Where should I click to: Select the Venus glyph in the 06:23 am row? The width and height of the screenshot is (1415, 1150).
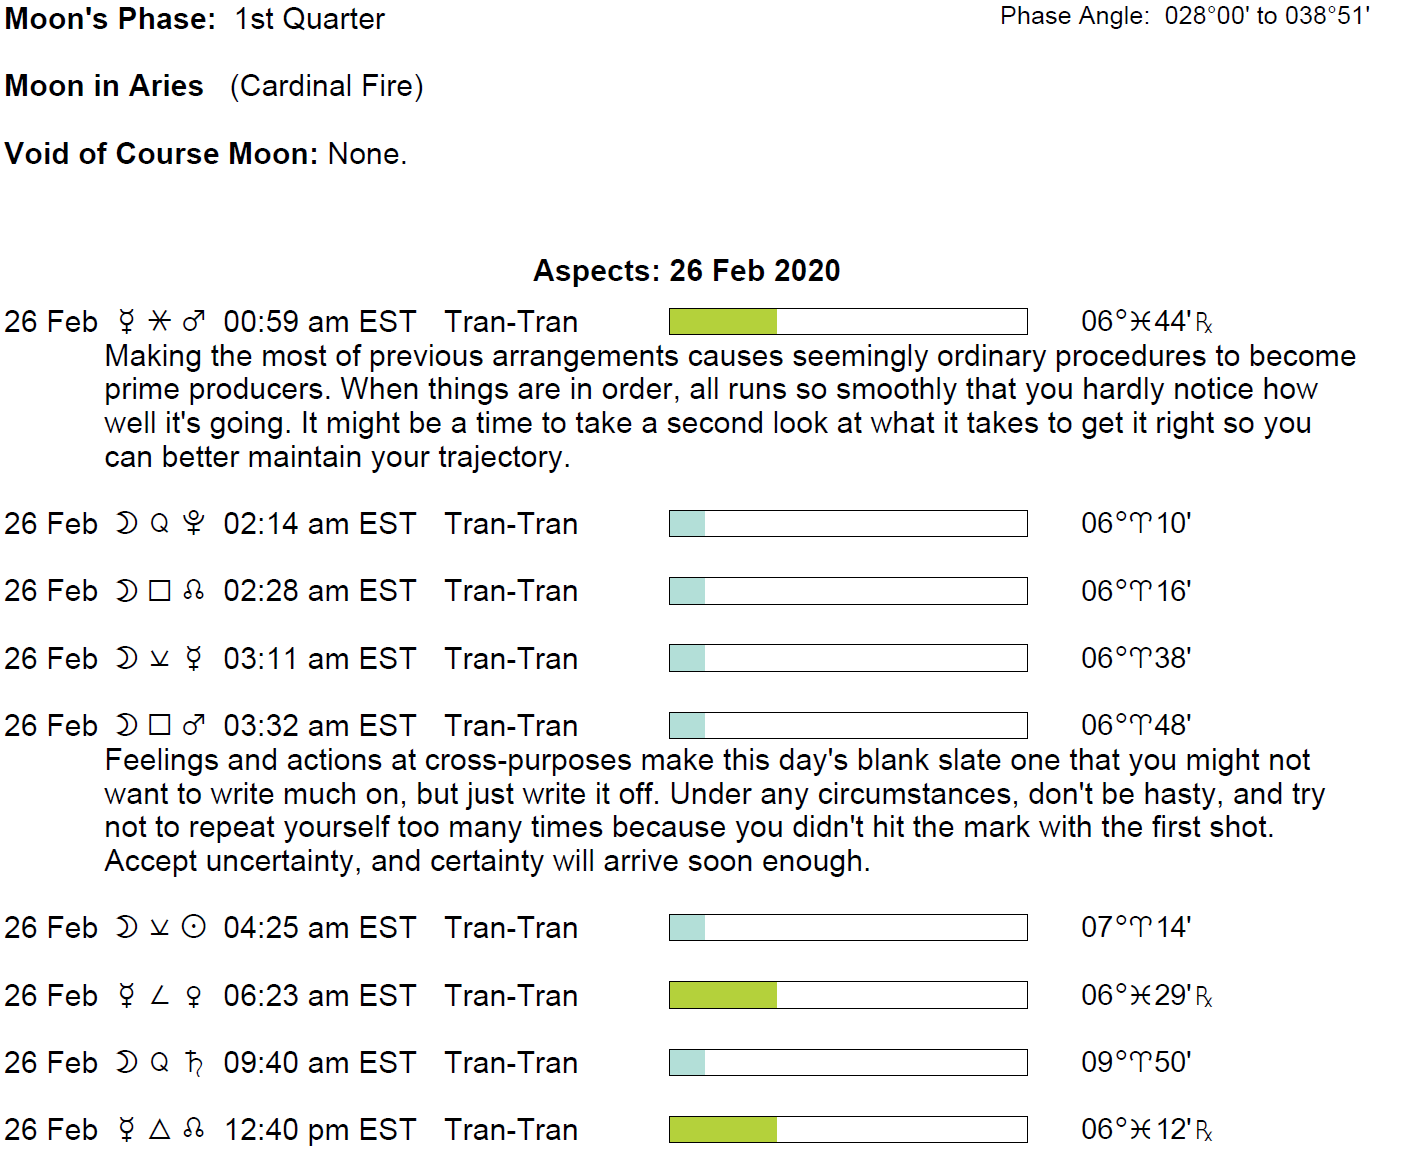click(194, 995)
